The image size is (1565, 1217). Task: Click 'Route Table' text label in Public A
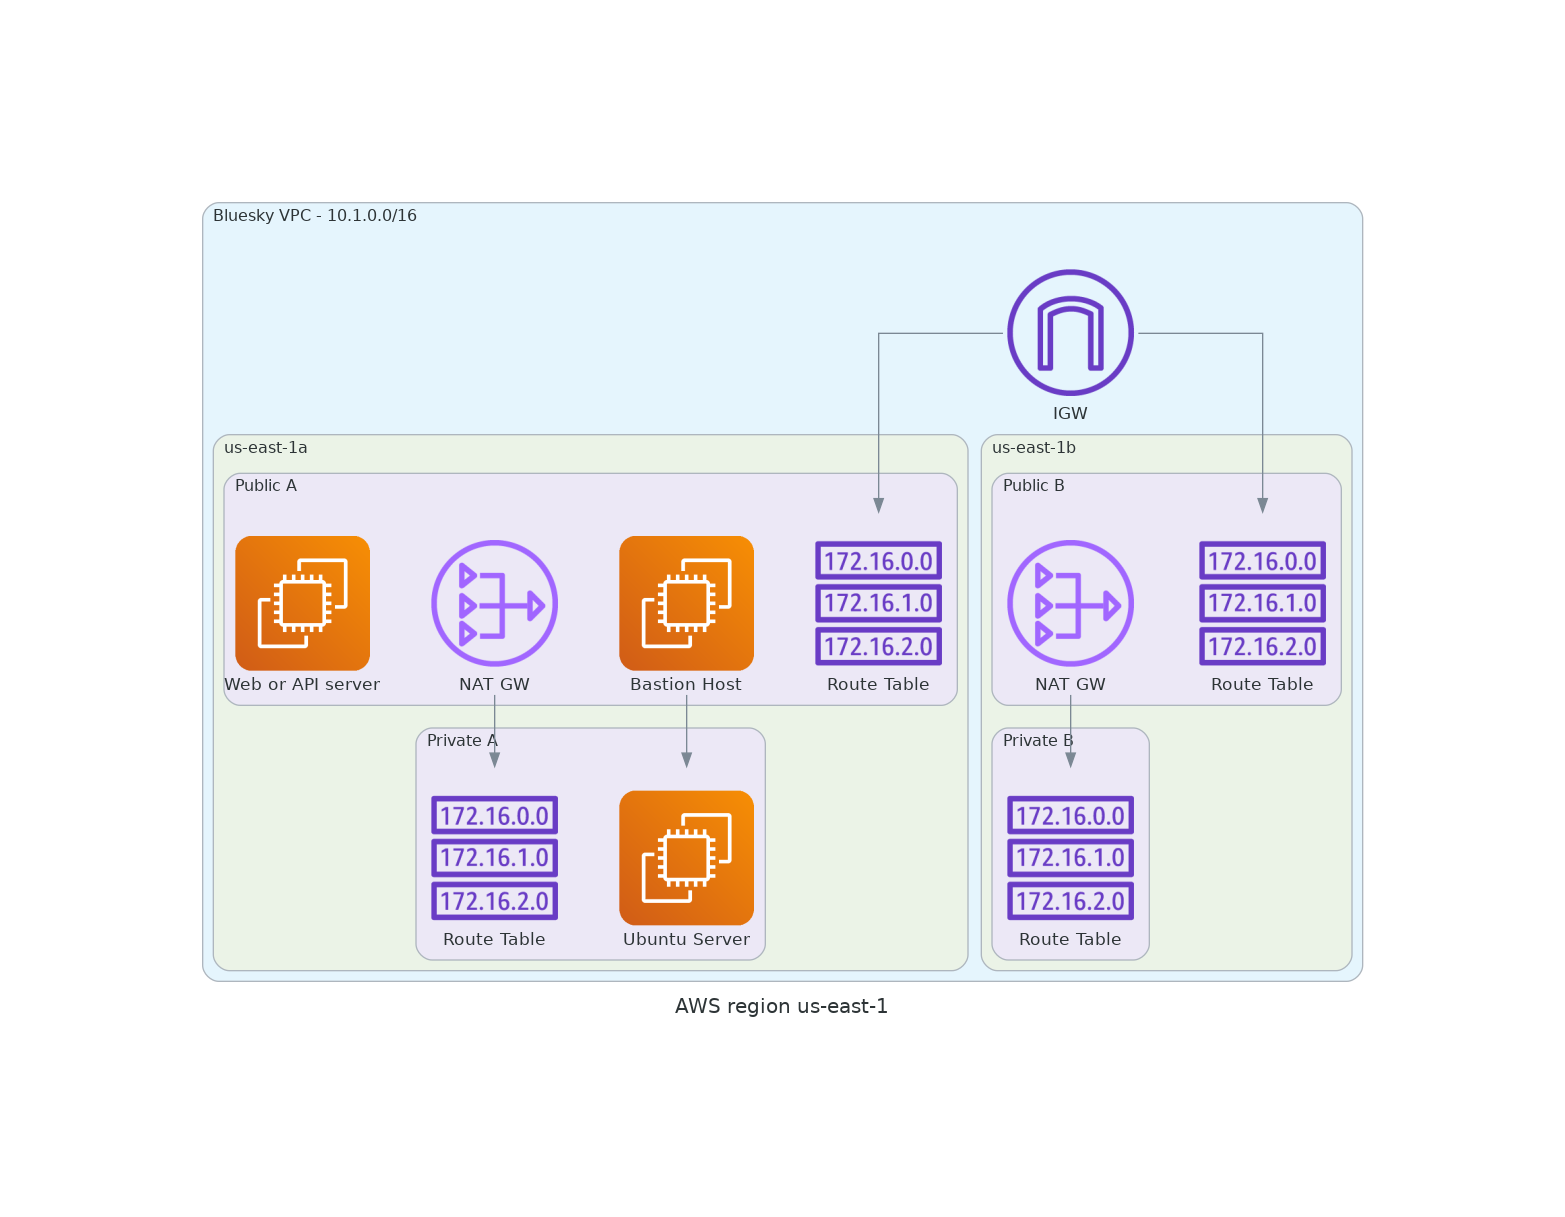click(x=878, y=685)
